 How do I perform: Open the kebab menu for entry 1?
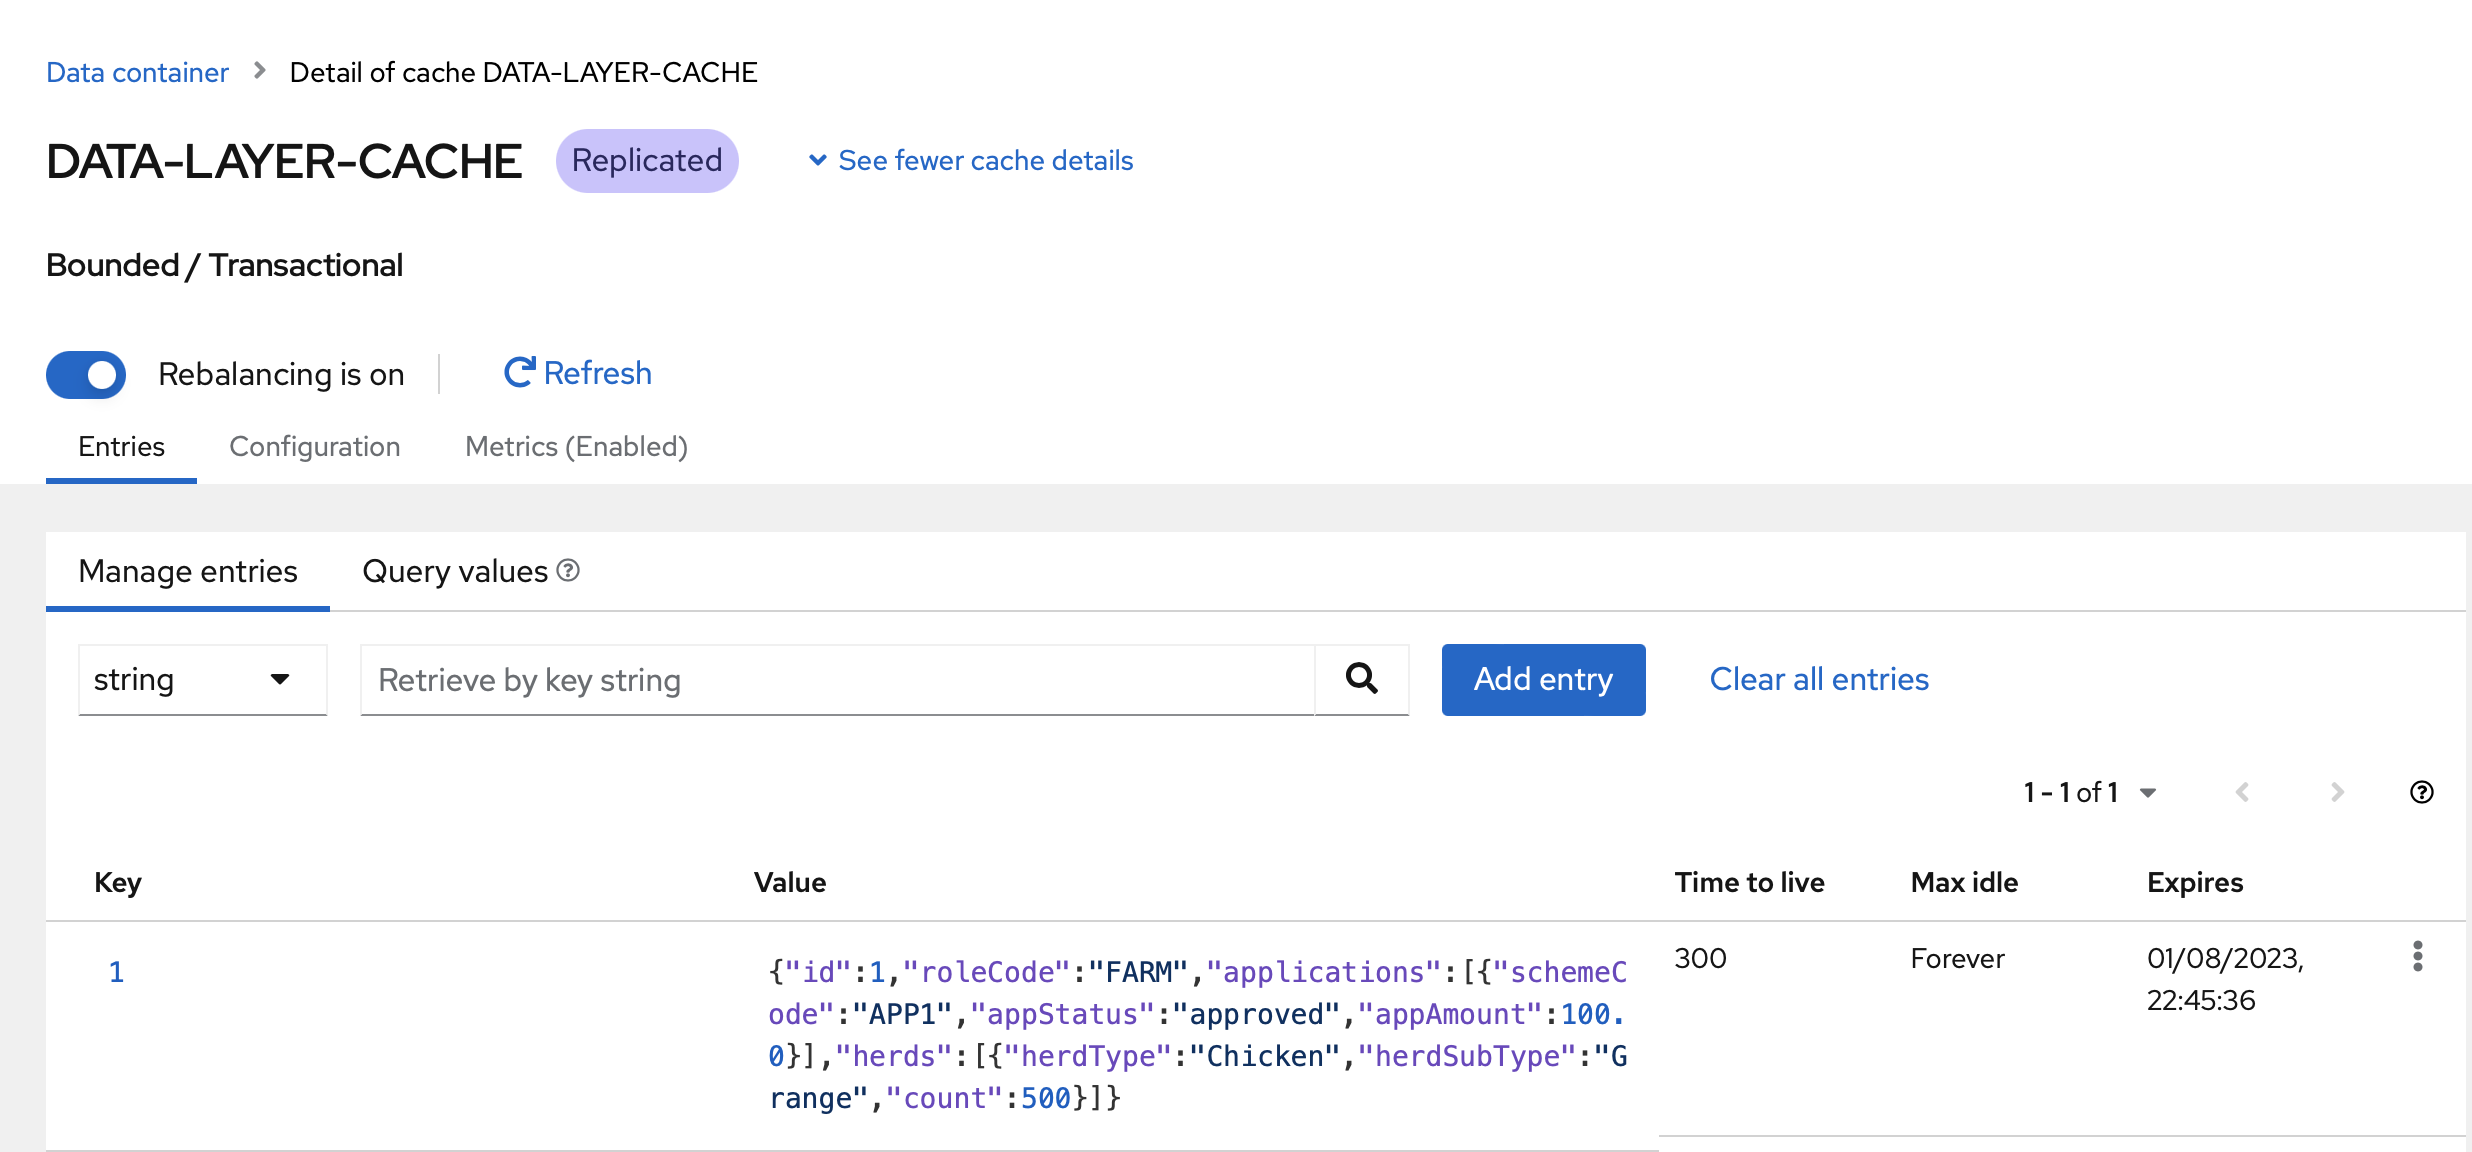pyautogui.click(x=2417, y=957)
